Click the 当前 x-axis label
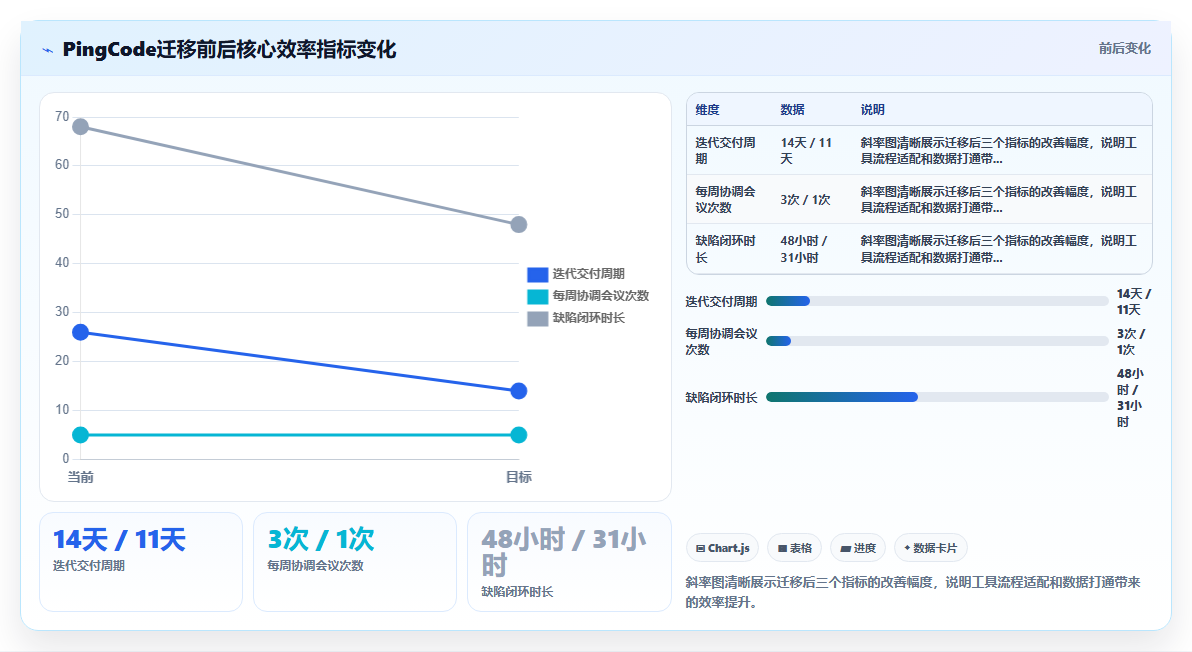The width and height of the screenshot is (1192, 652). (81, 477)
